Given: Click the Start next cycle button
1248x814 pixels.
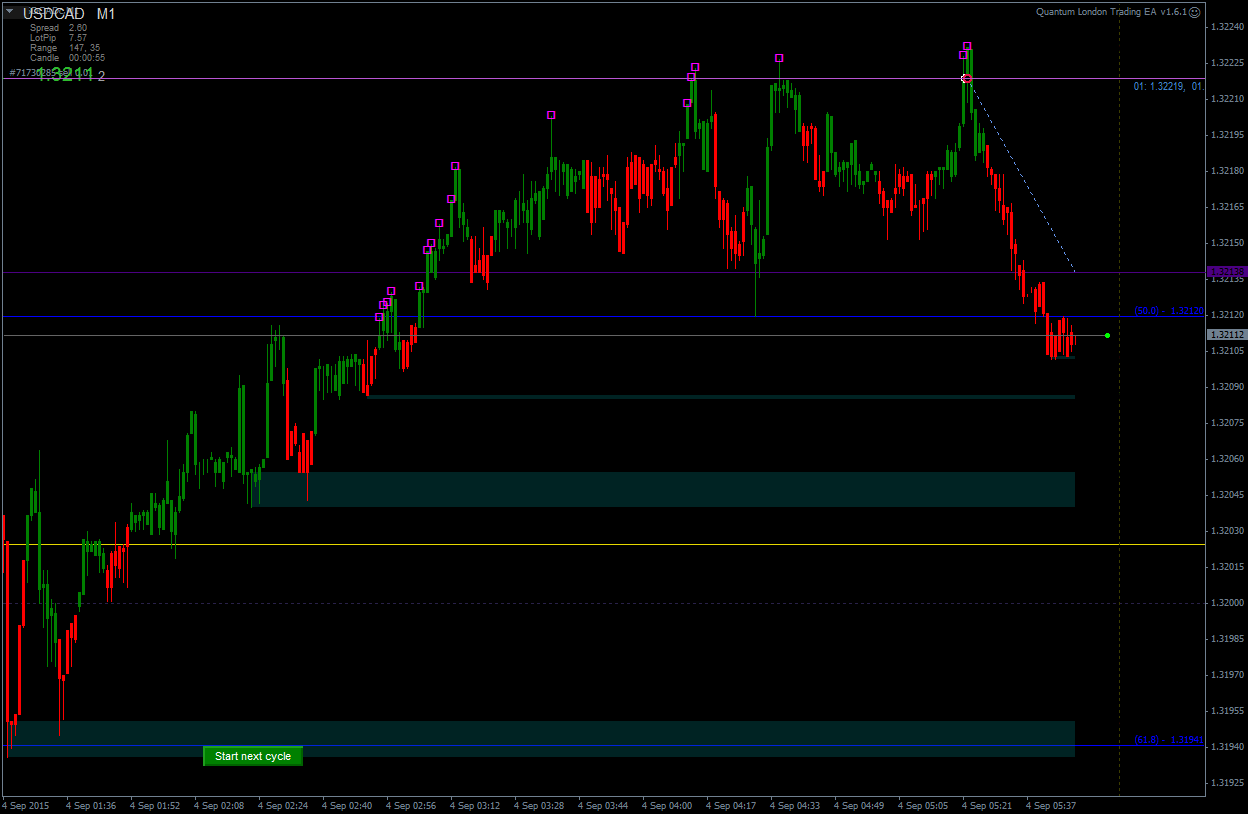Looking at the screenshot, I should [x=253, y=756].
